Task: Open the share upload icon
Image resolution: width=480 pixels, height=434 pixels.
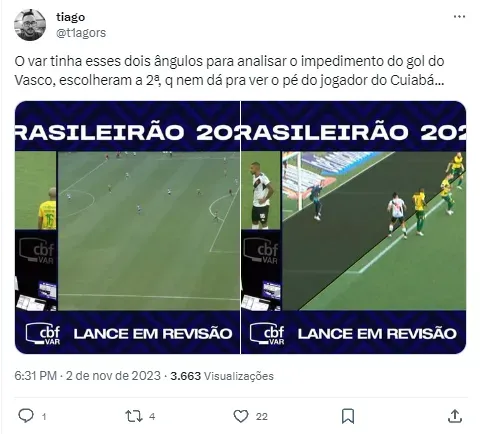Action: [x=455, y=416]
